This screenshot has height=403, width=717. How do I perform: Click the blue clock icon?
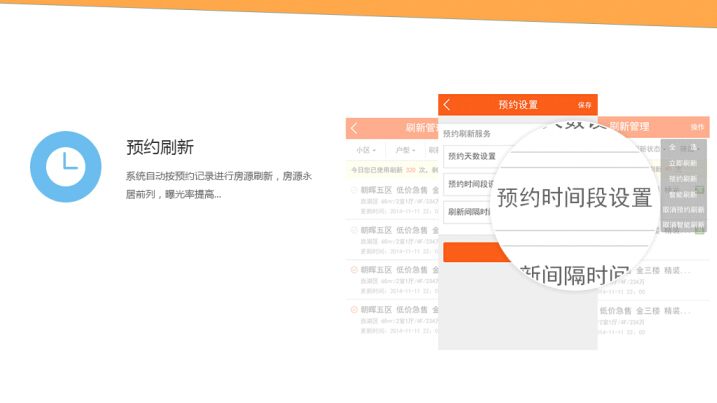click(66, 167)
